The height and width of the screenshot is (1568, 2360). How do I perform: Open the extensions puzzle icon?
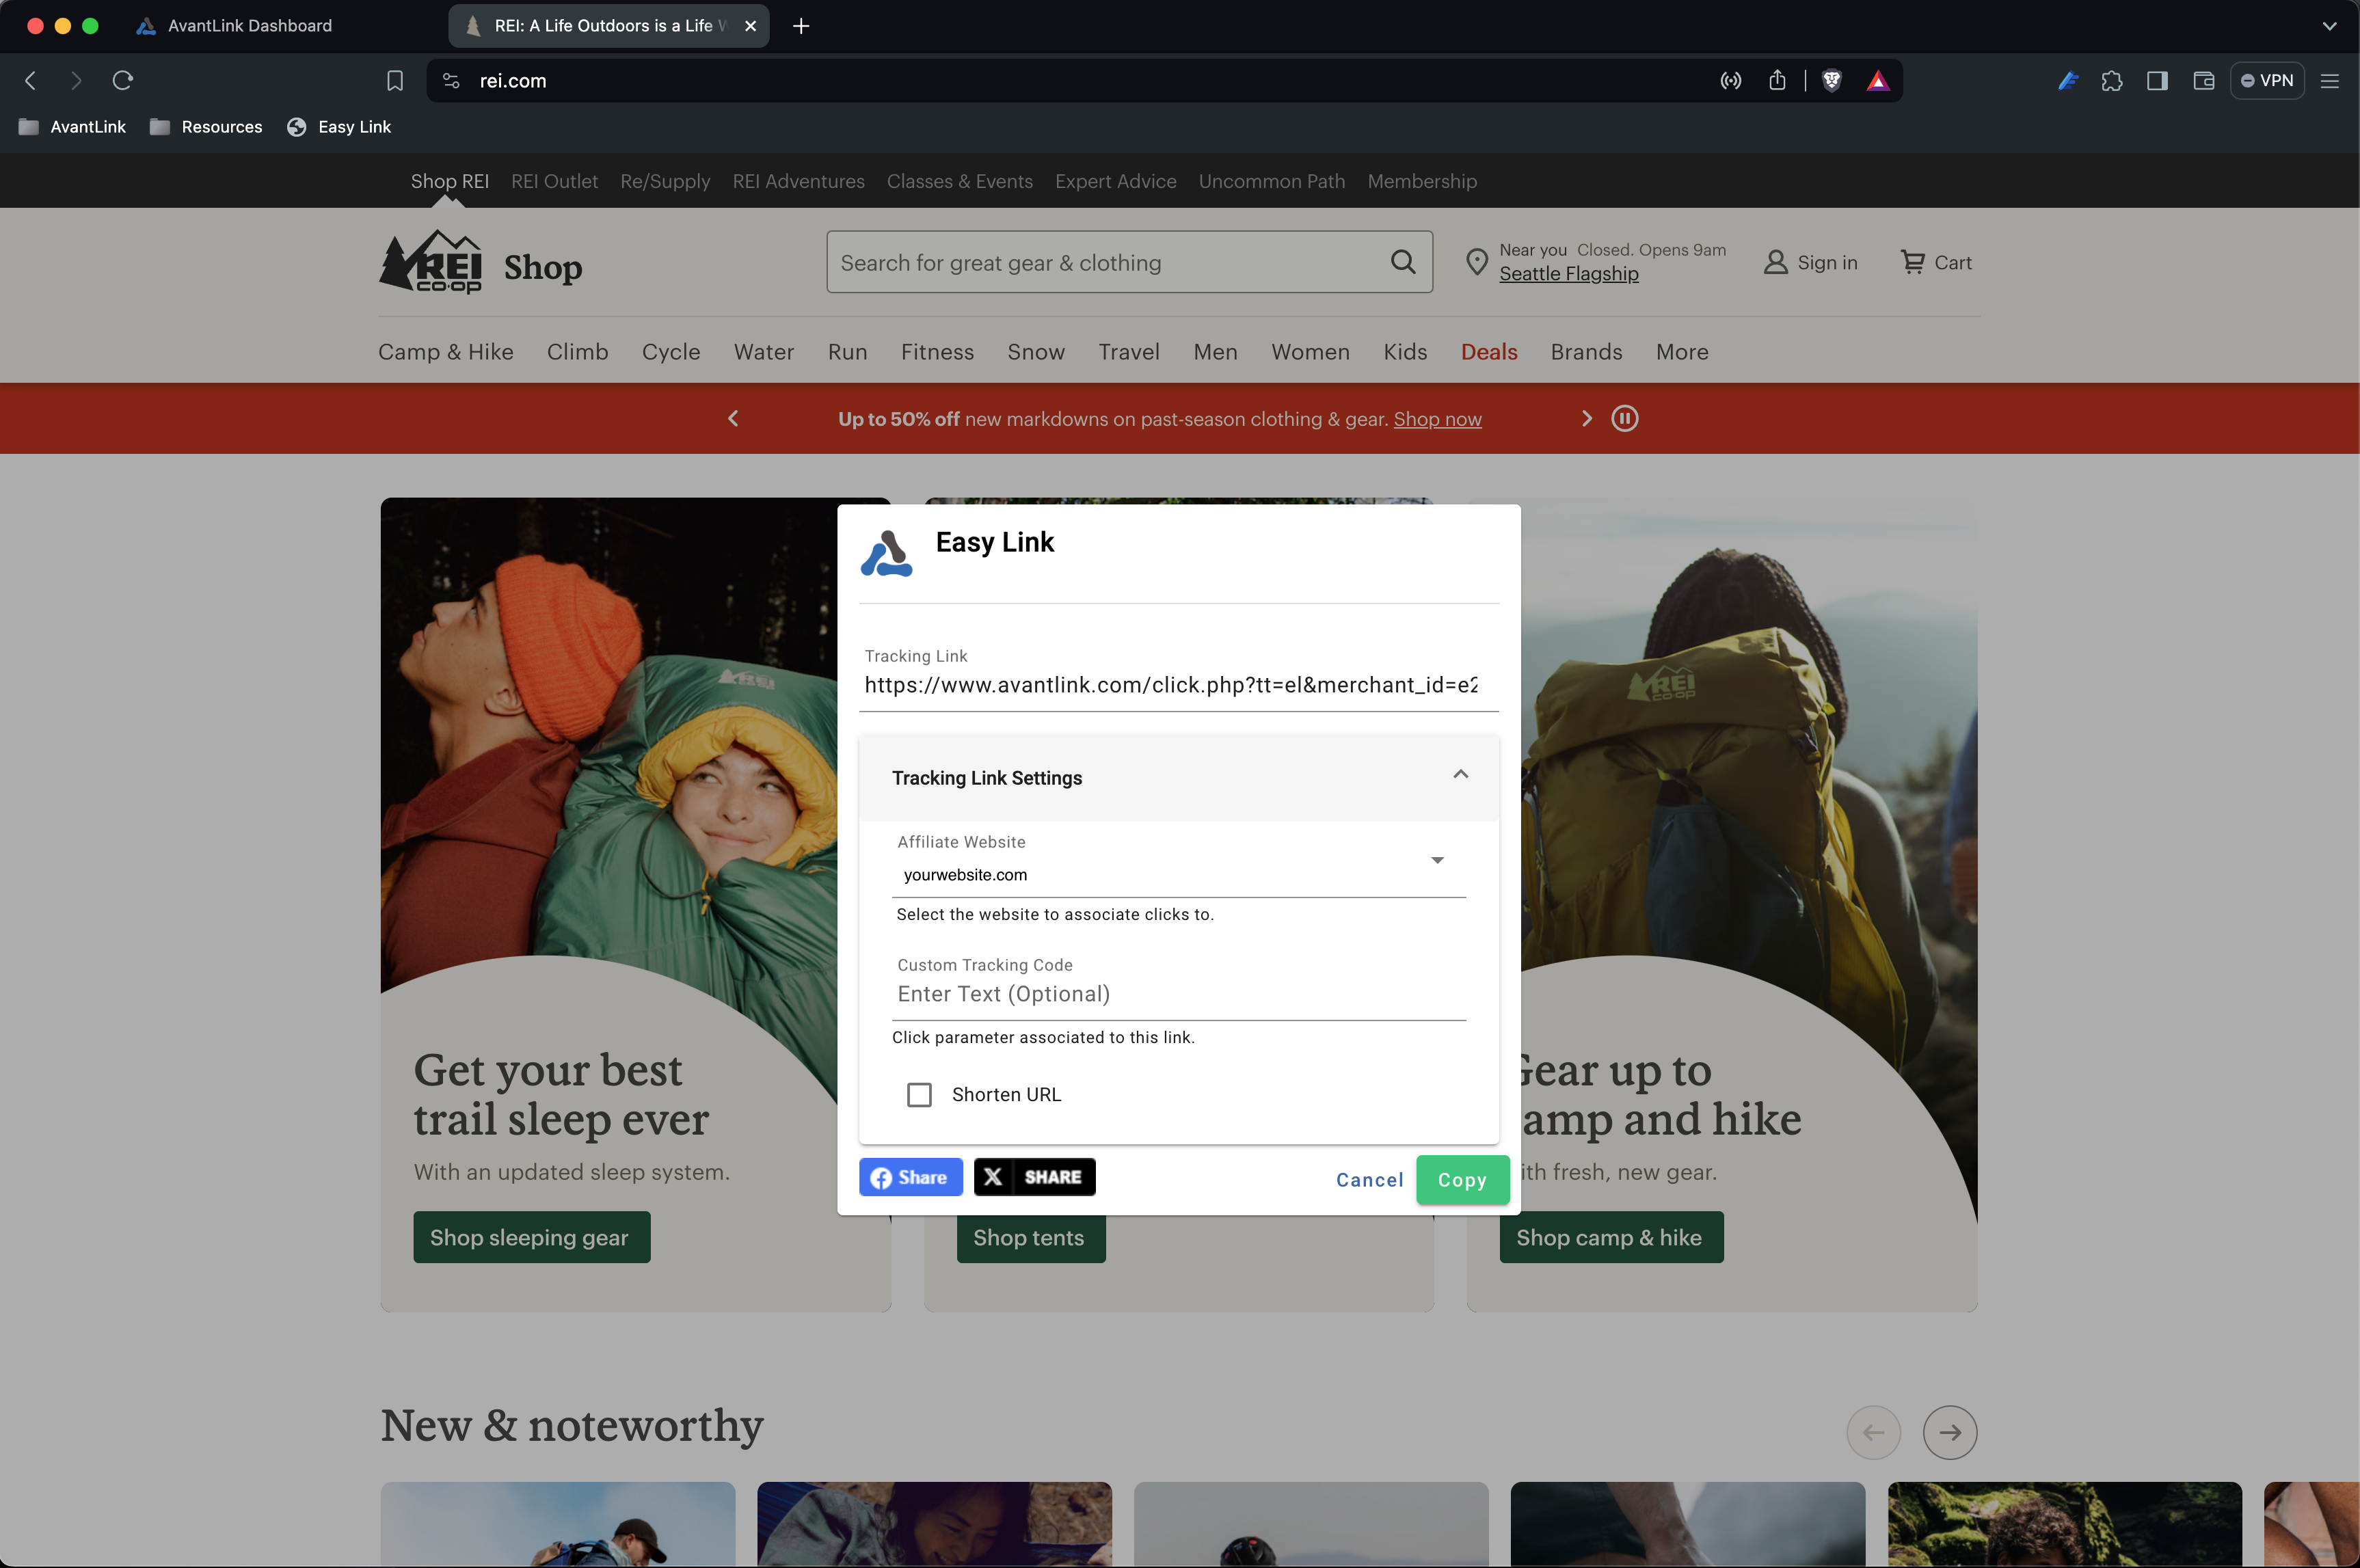[x=2112, y=81]
